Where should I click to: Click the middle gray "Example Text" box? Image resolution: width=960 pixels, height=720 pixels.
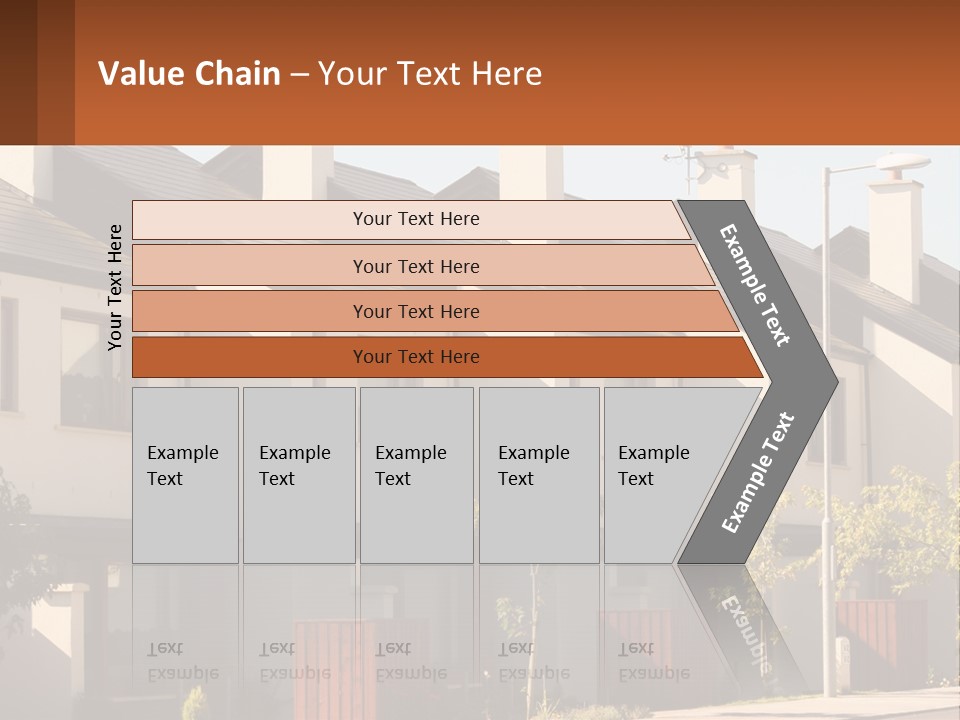tap(416, 475)
